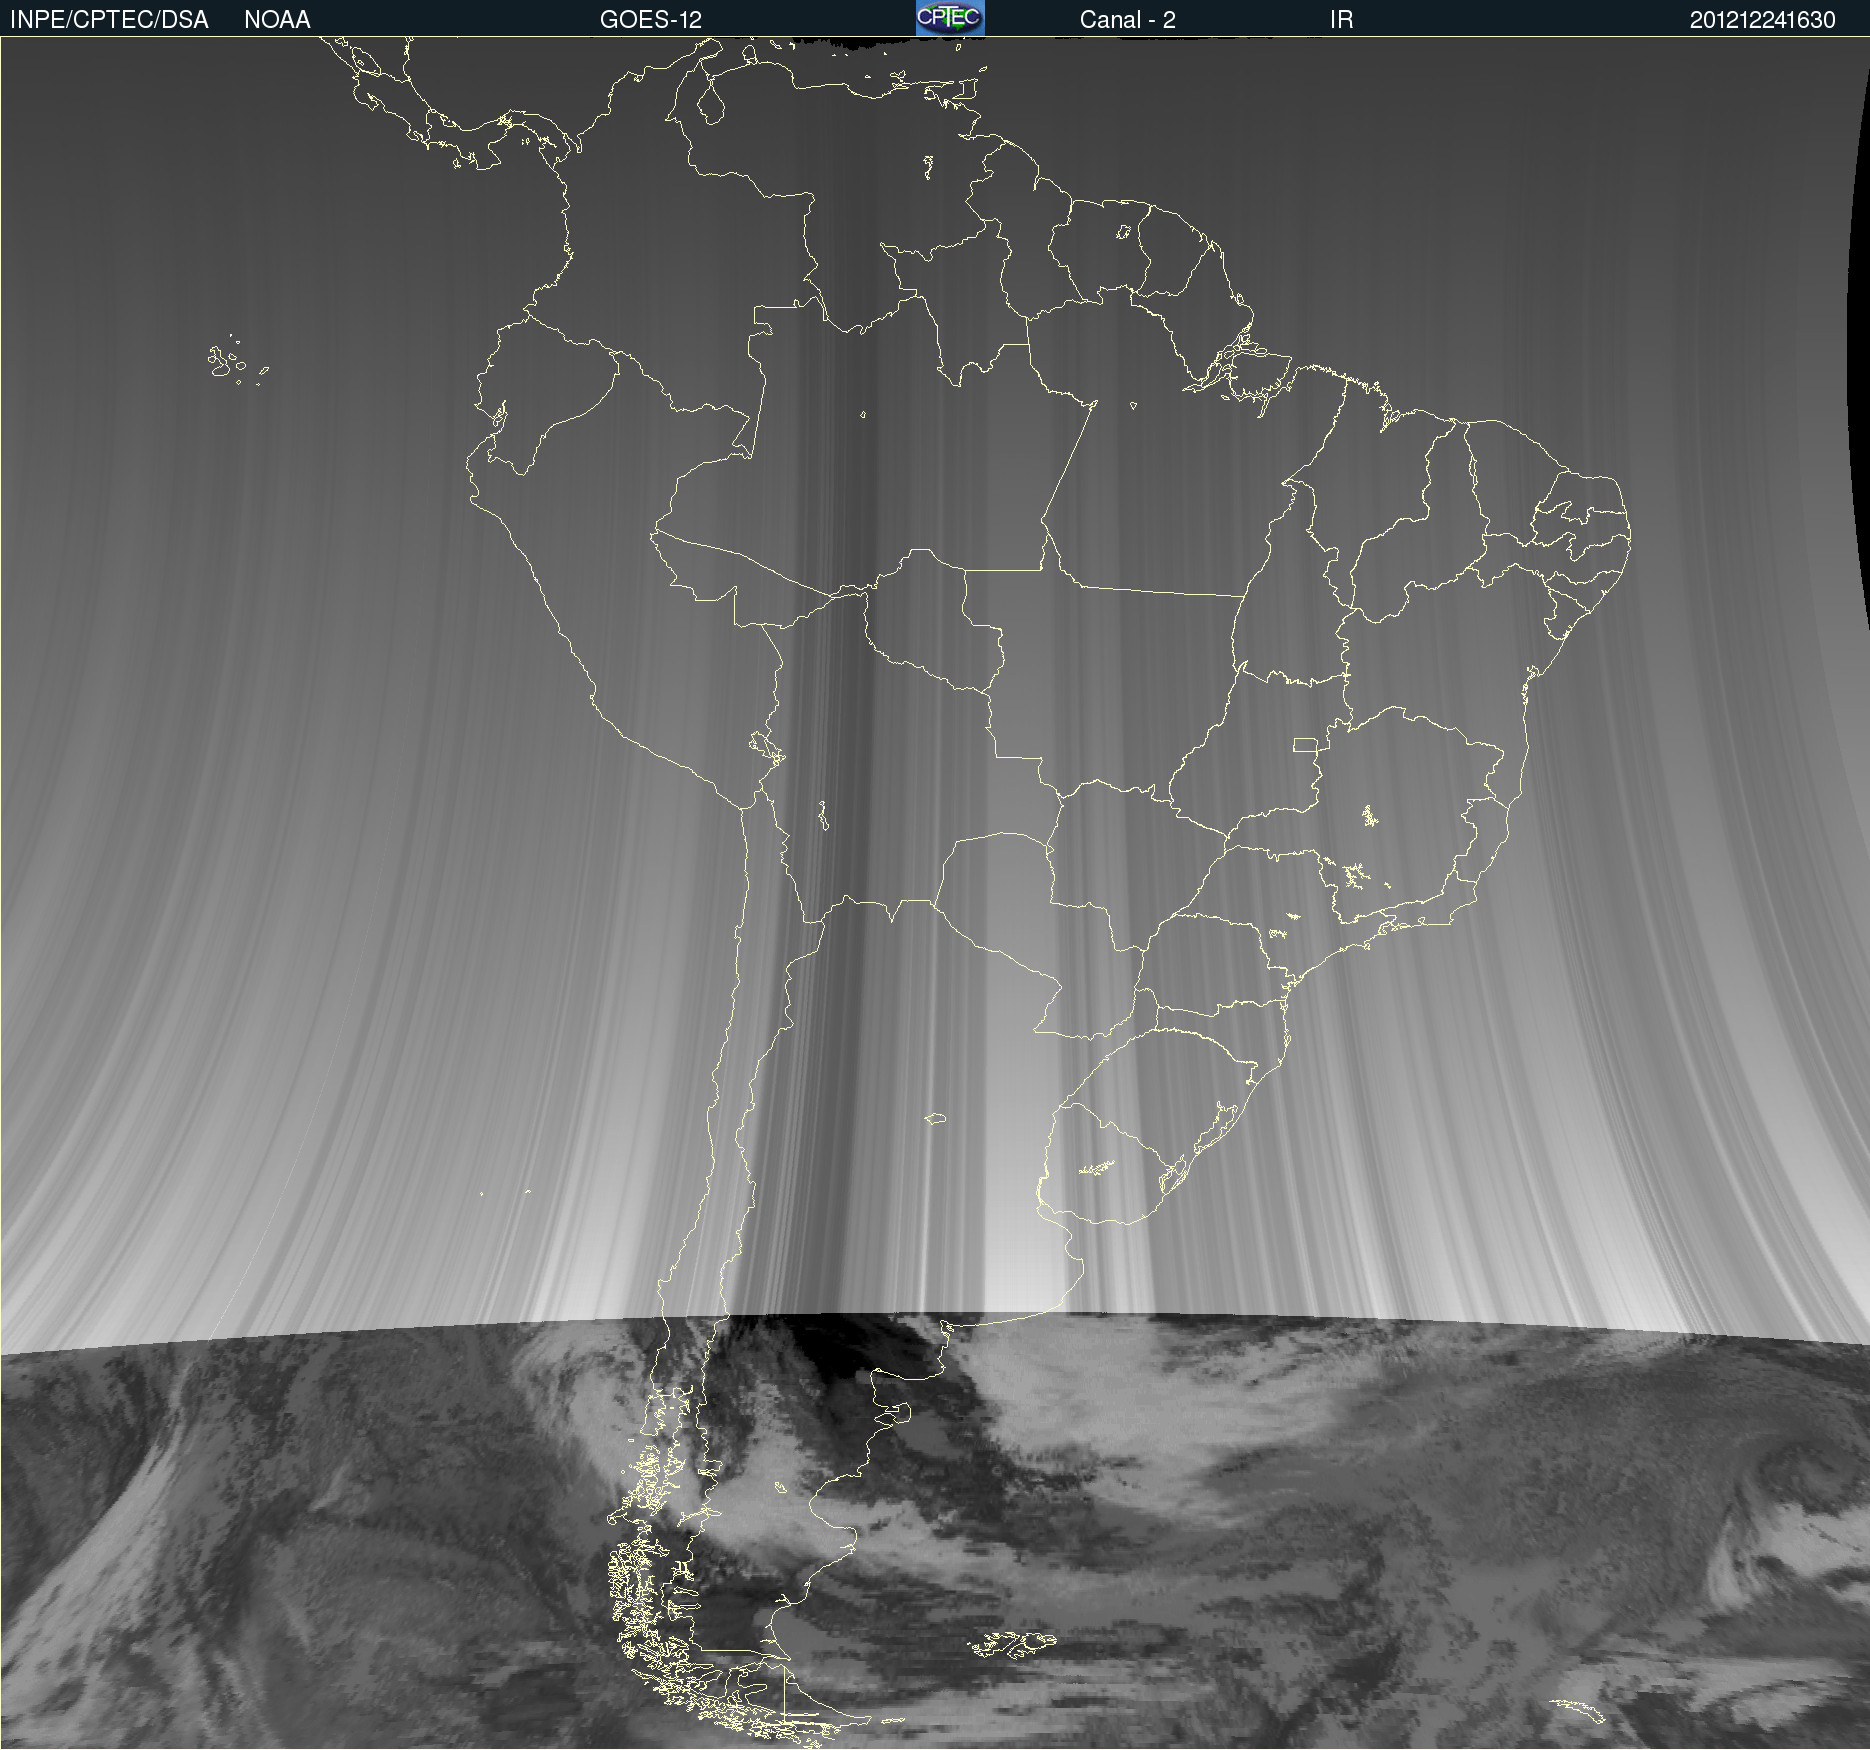
Task: Click the INPE/CPTEC/DSA header text
Action: pos(109,20)
